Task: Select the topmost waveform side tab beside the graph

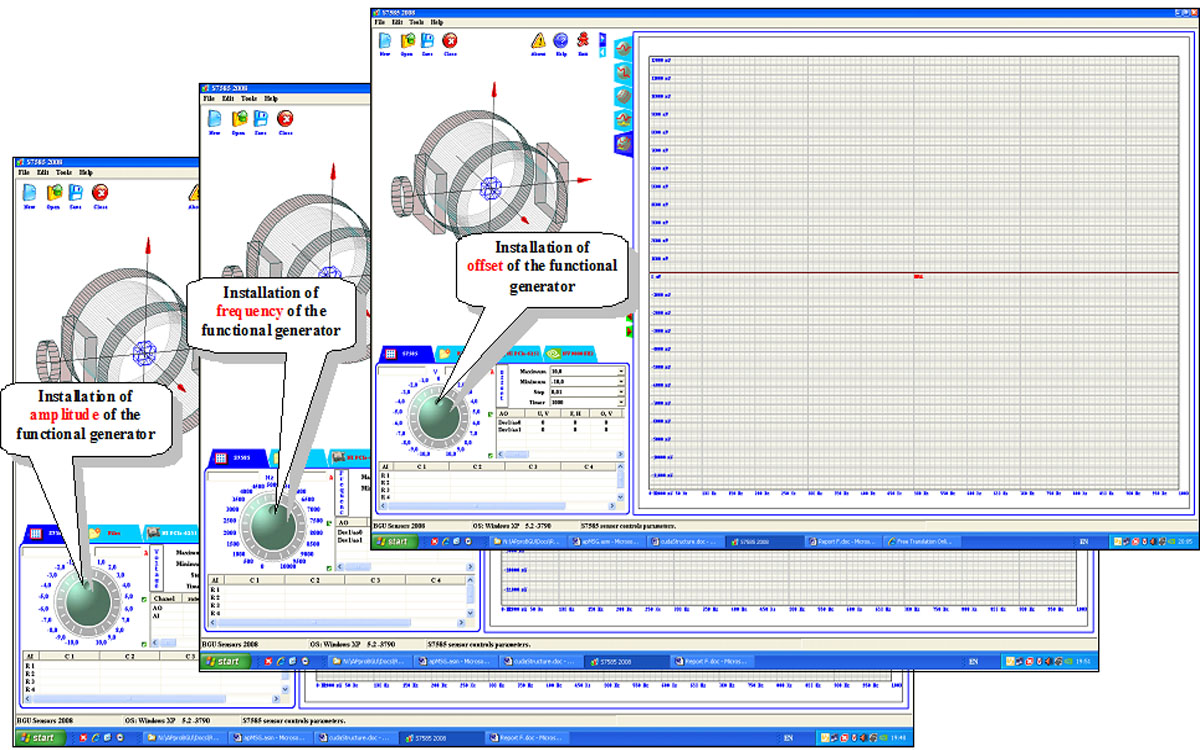Action: click(x=621, y=47)
